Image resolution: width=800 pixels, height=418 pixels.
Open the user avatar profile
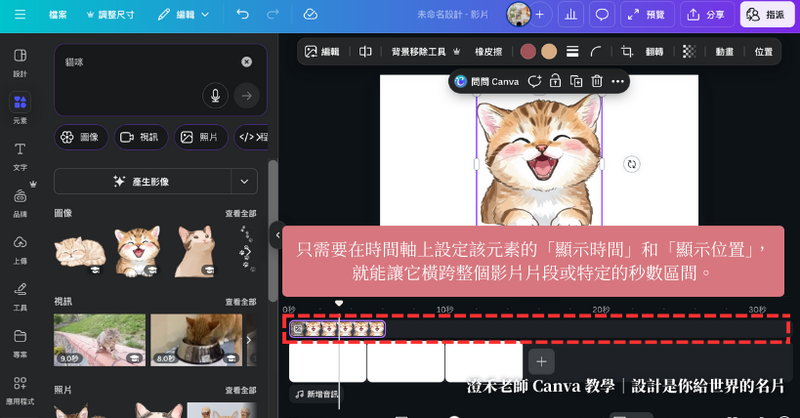pyautogui.click(x=518, y=14)
